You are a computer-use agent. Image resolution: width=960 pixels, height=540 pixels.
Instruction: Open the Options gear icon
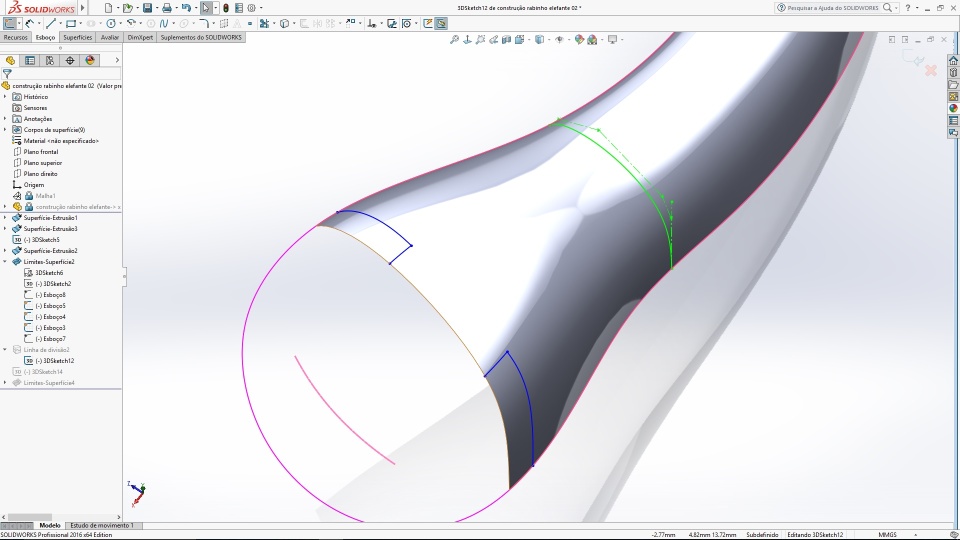252,8
